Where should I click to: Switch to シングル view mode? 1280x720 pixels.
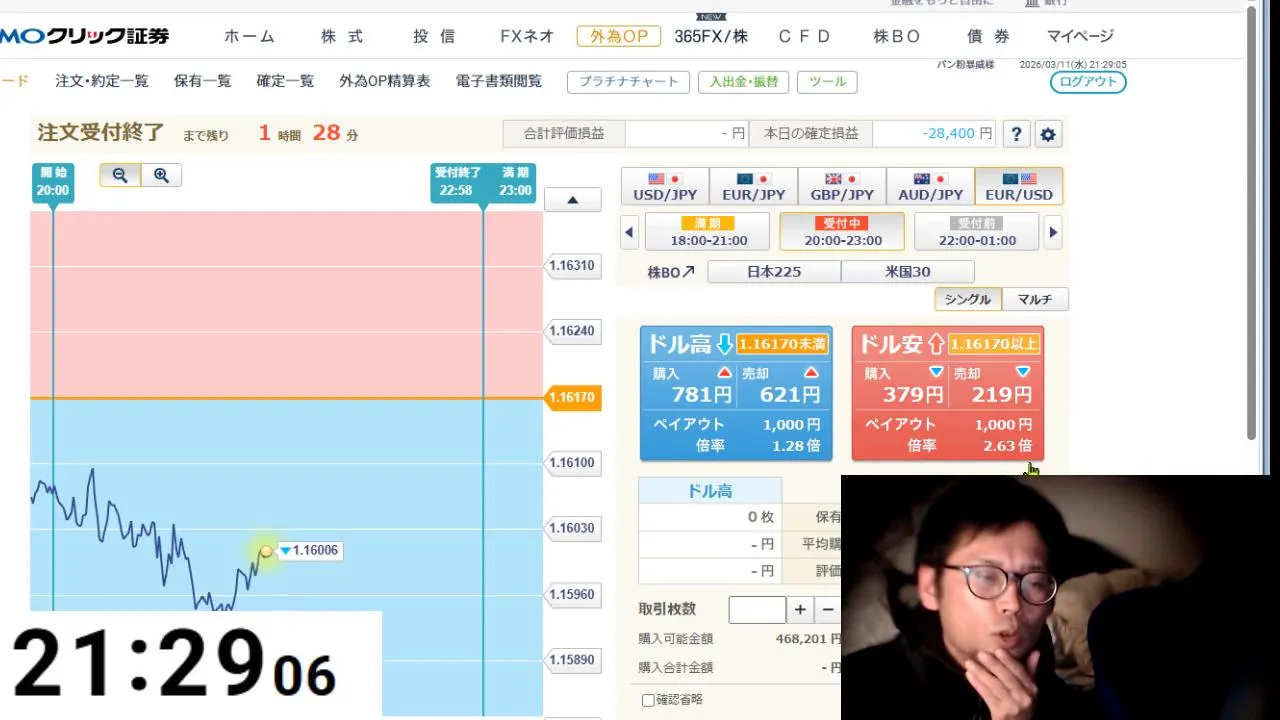967,299
